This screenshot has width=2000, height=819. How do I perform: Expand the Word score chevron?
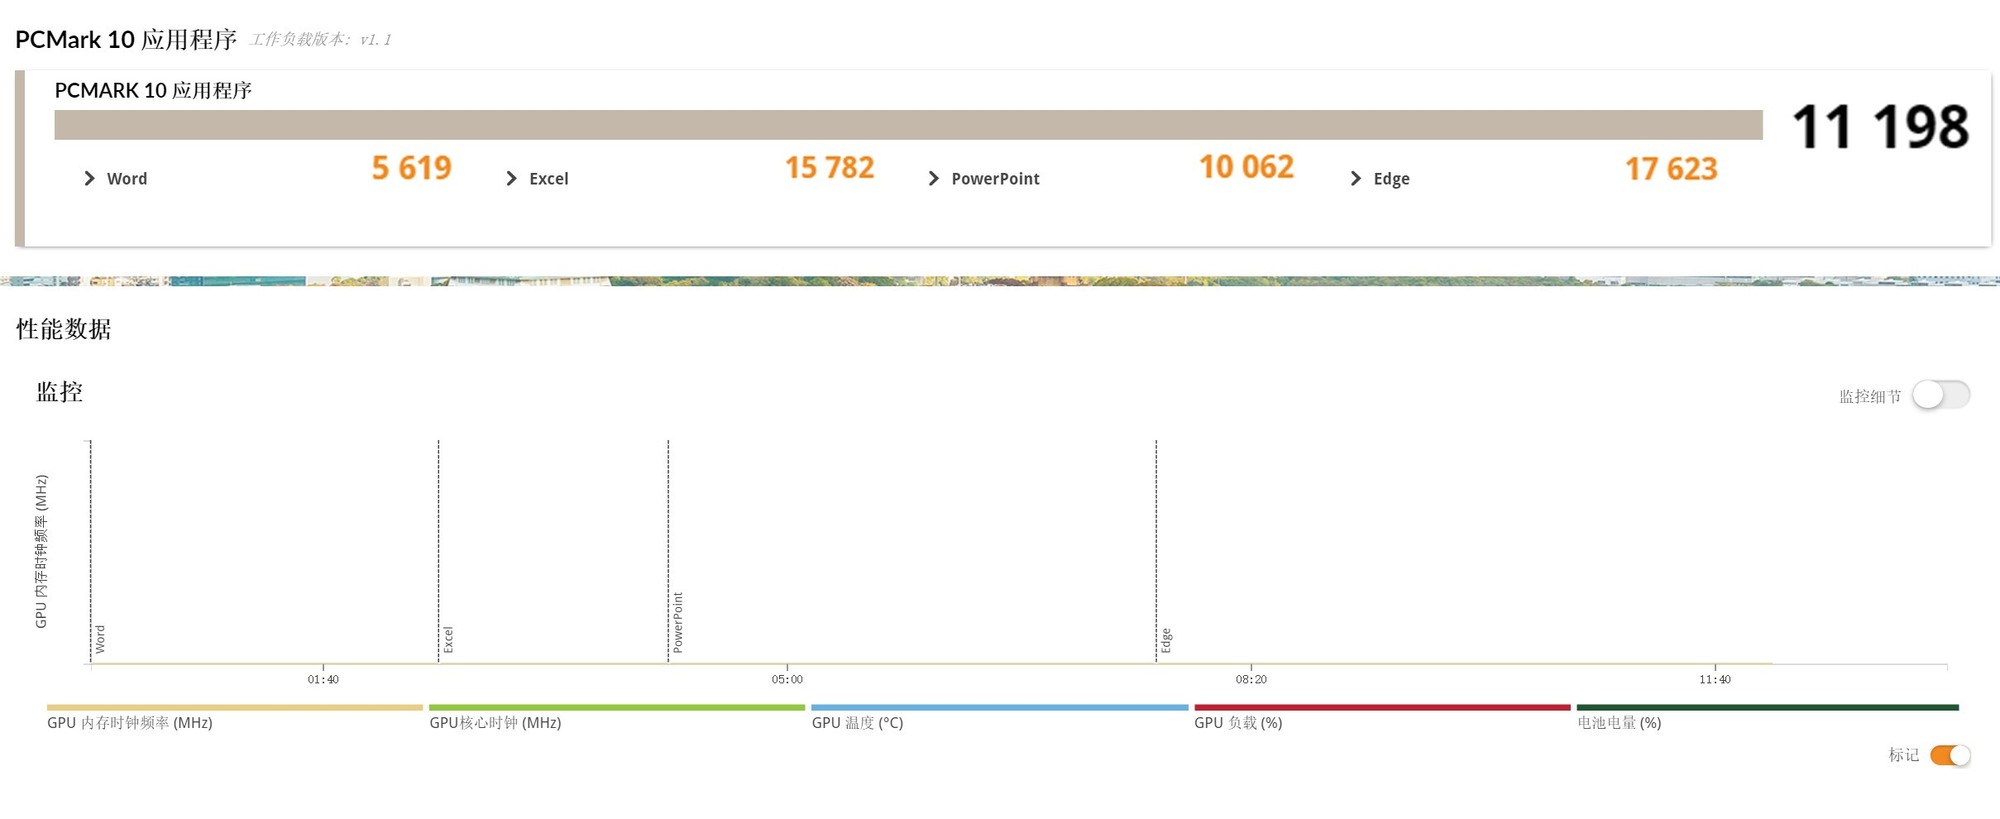point(89,178)
